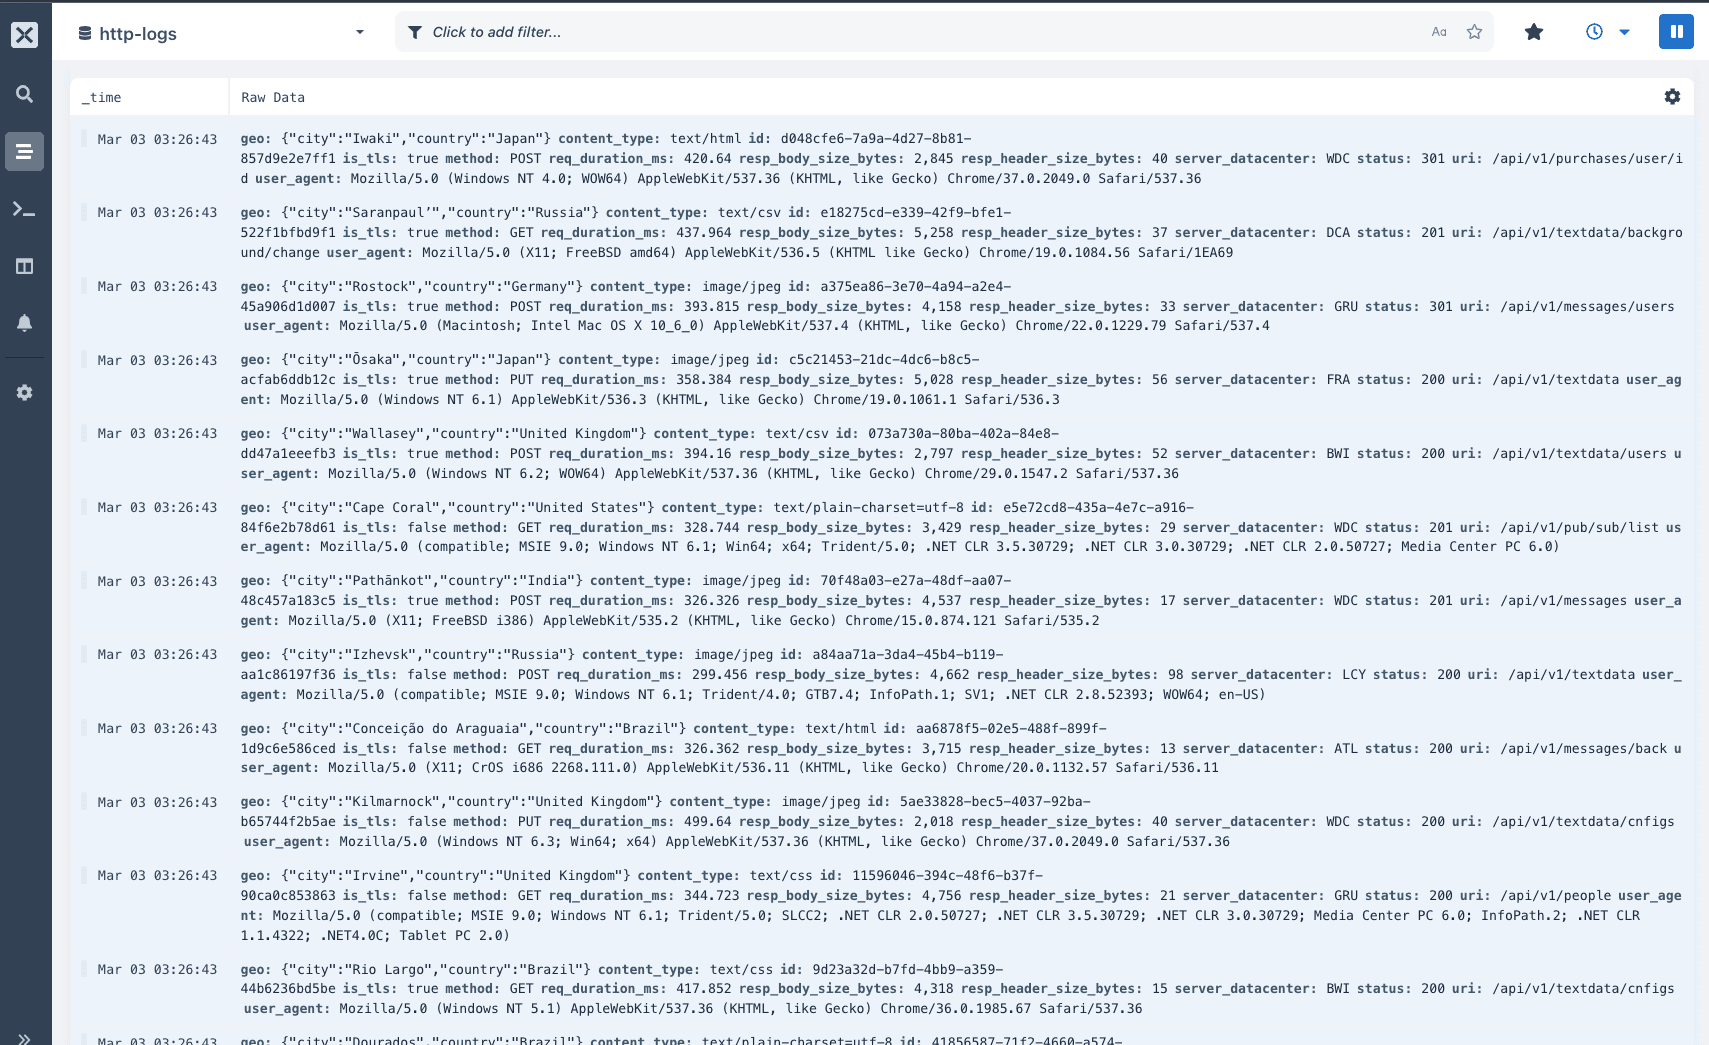Star the current filter query
Image resolution: width=1709 pixels, height=1045 pixels.
coord(1473,31)
